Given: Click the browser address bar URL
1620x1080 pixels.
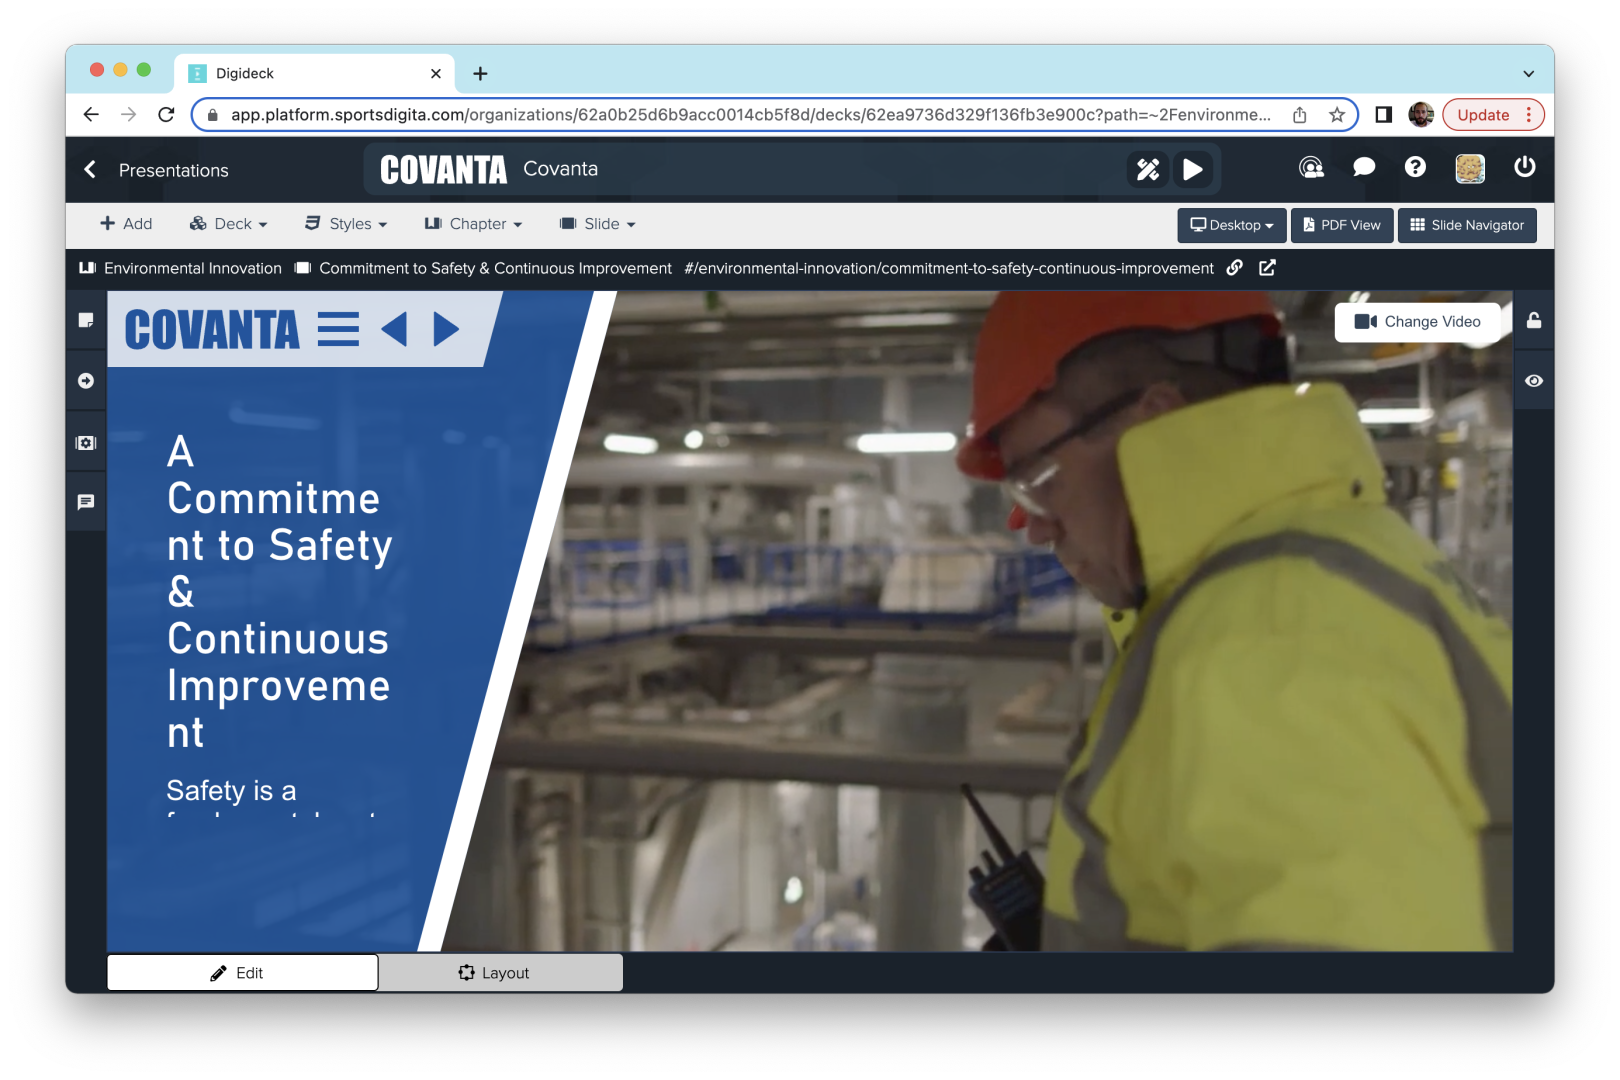Looking at the screenshot, I should pyautogui.click(x=750, y=115).
